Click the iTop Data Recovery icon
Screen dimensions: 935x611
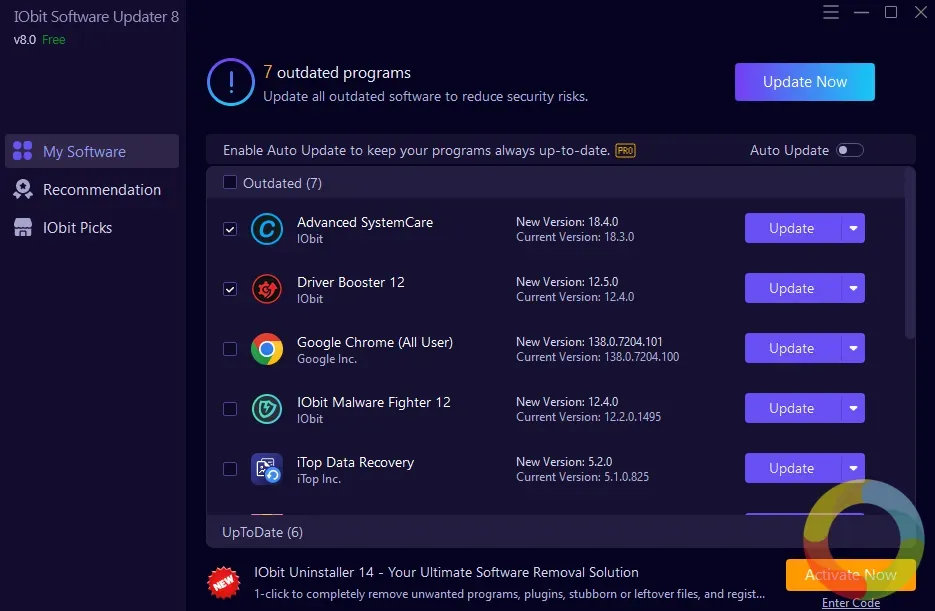pos(267,469)
